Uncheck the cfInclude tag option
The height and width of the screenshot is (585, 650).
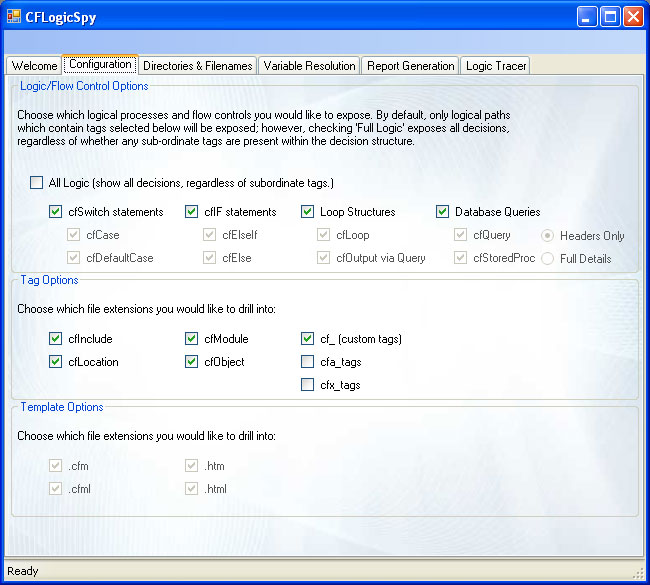coord(56,338)
